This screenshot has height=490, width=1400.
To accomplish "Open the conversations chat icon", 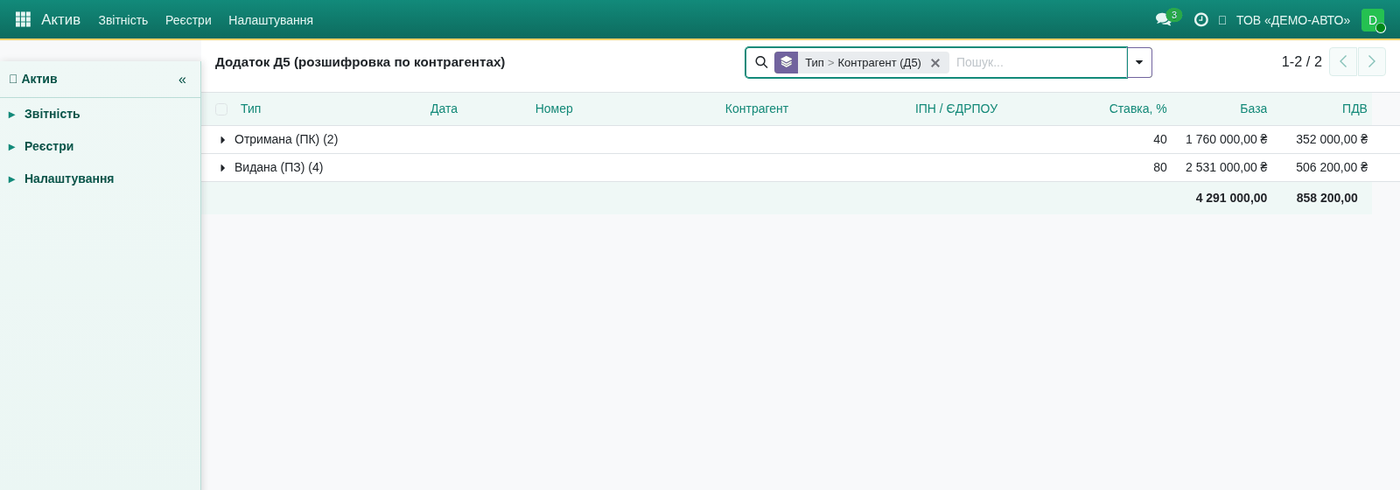I will [1163, 19].
